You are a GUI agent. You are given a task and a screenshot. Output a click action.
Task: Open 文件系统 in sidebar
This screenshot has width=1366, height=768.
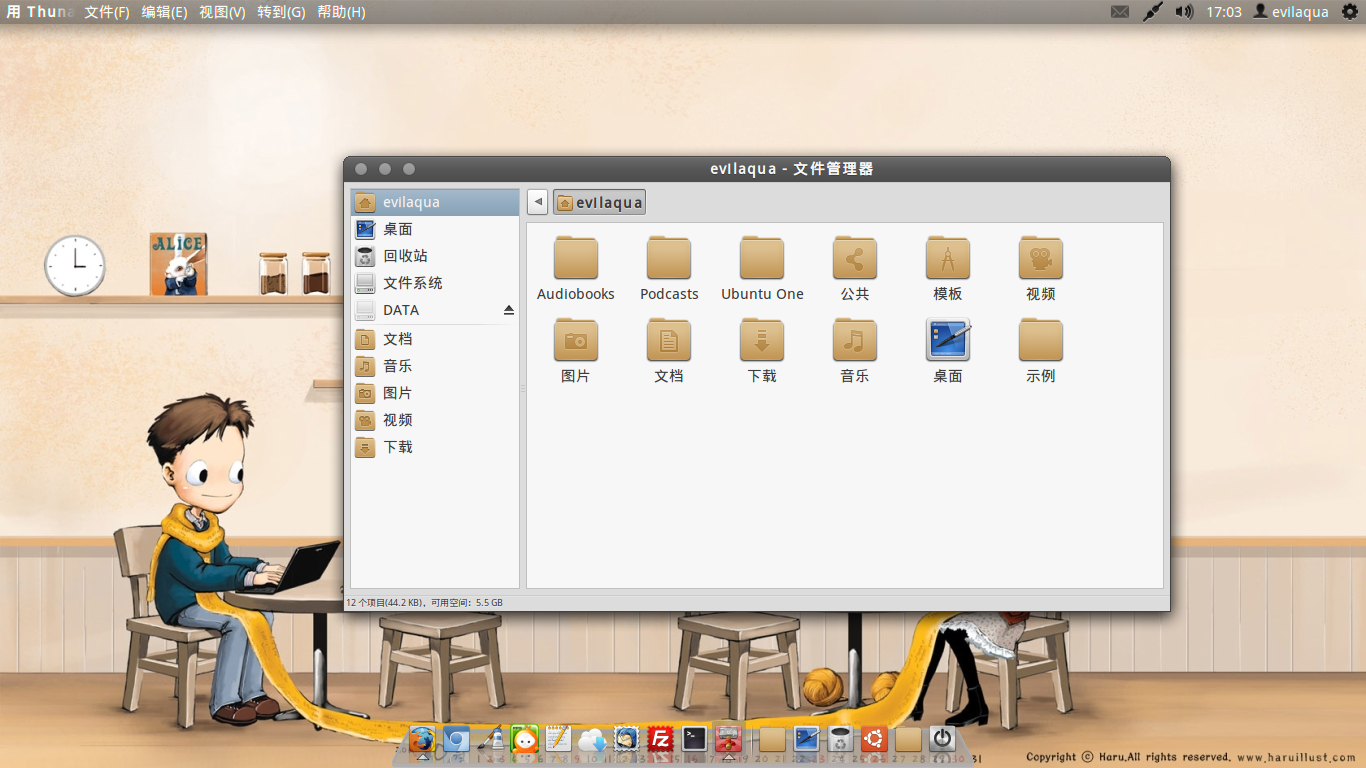pyautogui.click(x=435, y=283)
